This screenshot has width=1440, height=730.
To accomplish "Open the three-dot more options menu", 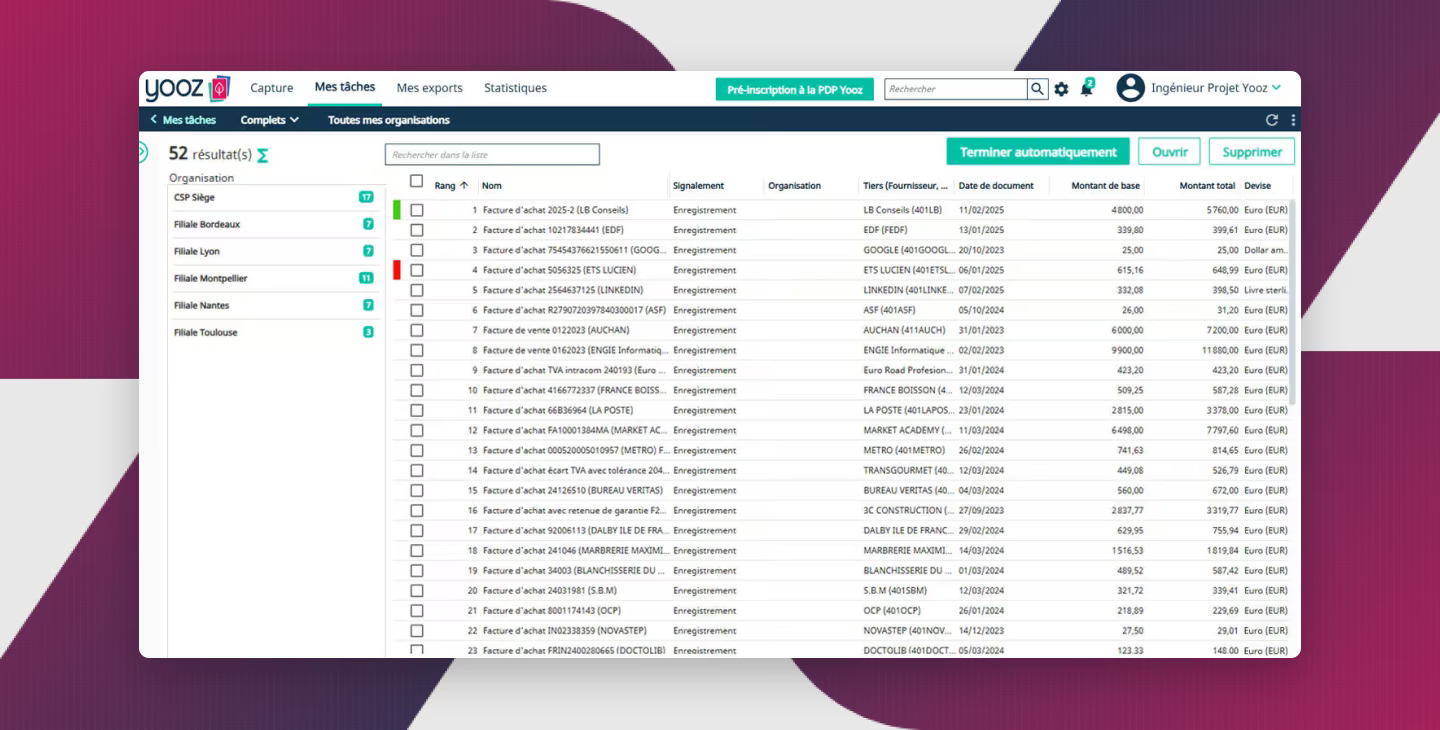I will pyautogui.click(x=1293, y=120).
